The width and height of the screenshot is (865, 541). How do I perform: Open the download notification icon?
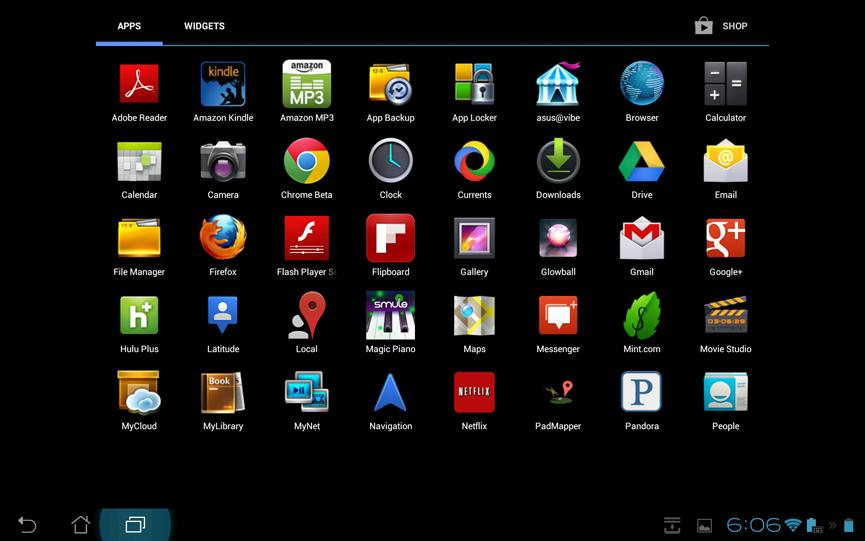[672, 525]
